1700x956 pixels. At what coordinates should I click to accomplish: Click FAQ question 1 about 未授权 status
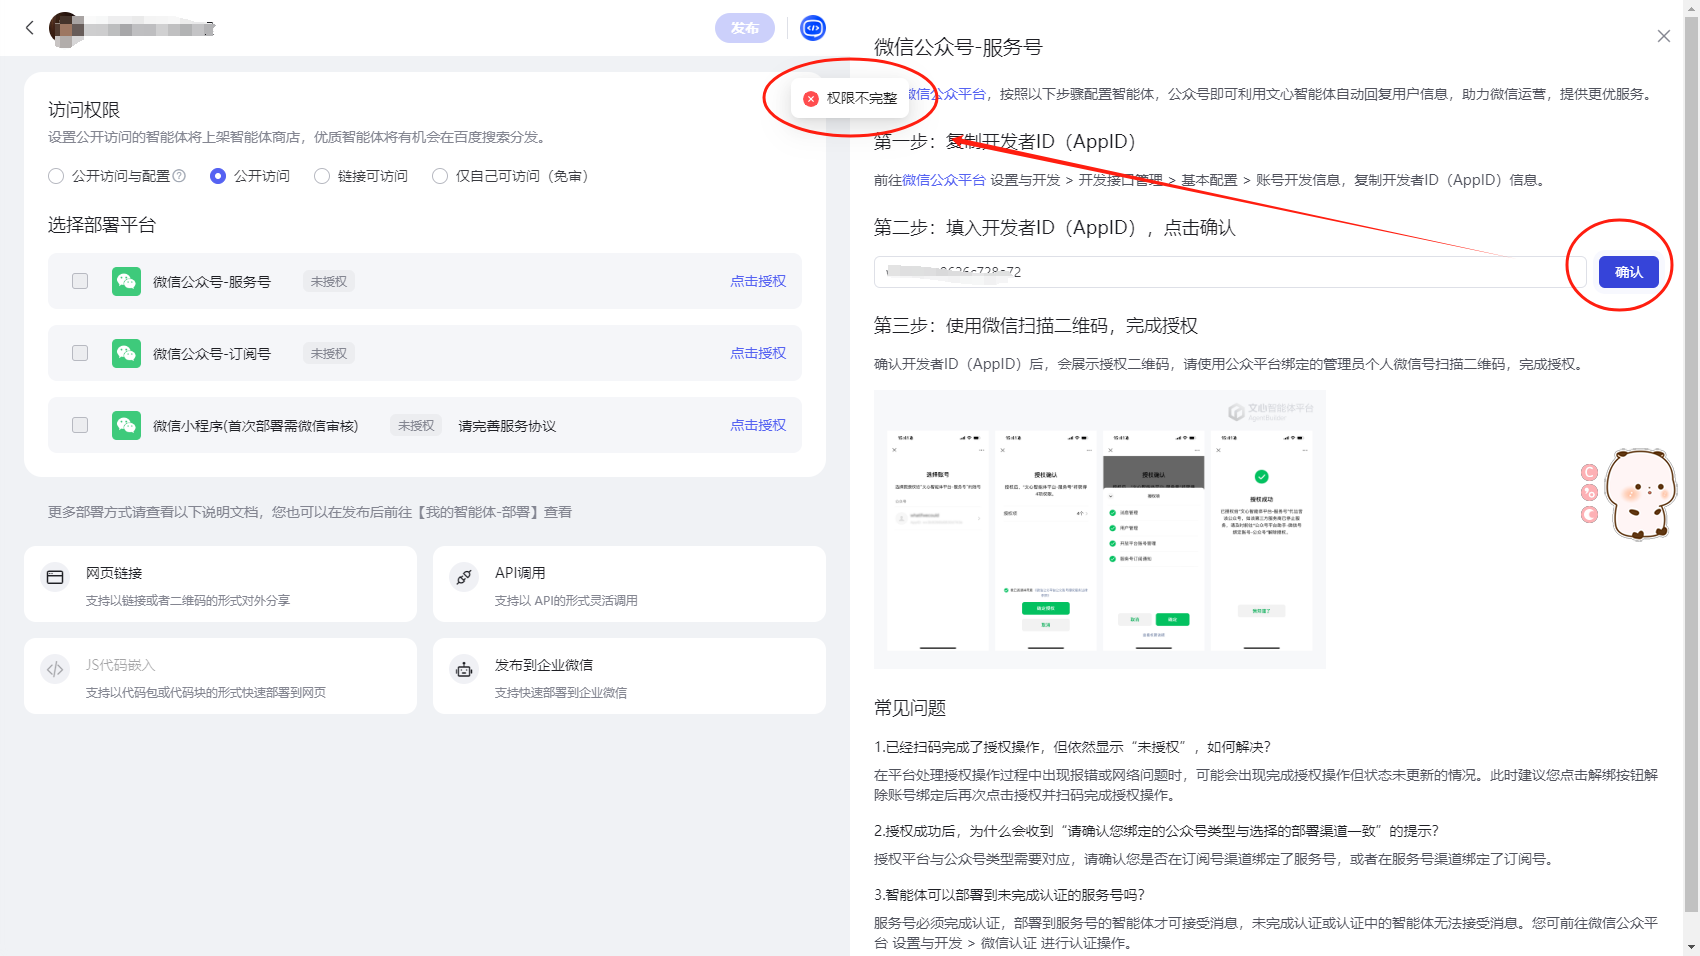[1072, 747]
